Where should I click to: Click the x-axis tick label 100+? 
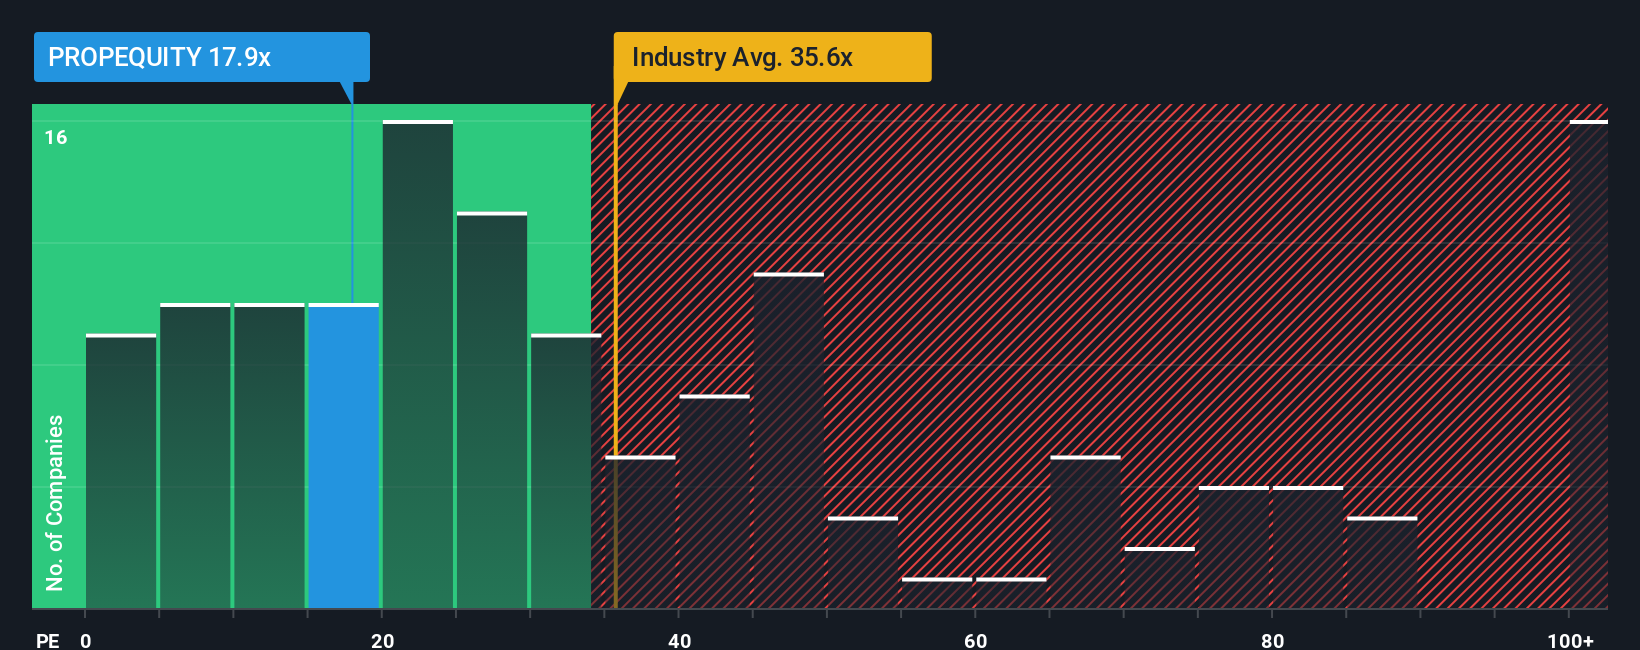(x=1571, y=640)
